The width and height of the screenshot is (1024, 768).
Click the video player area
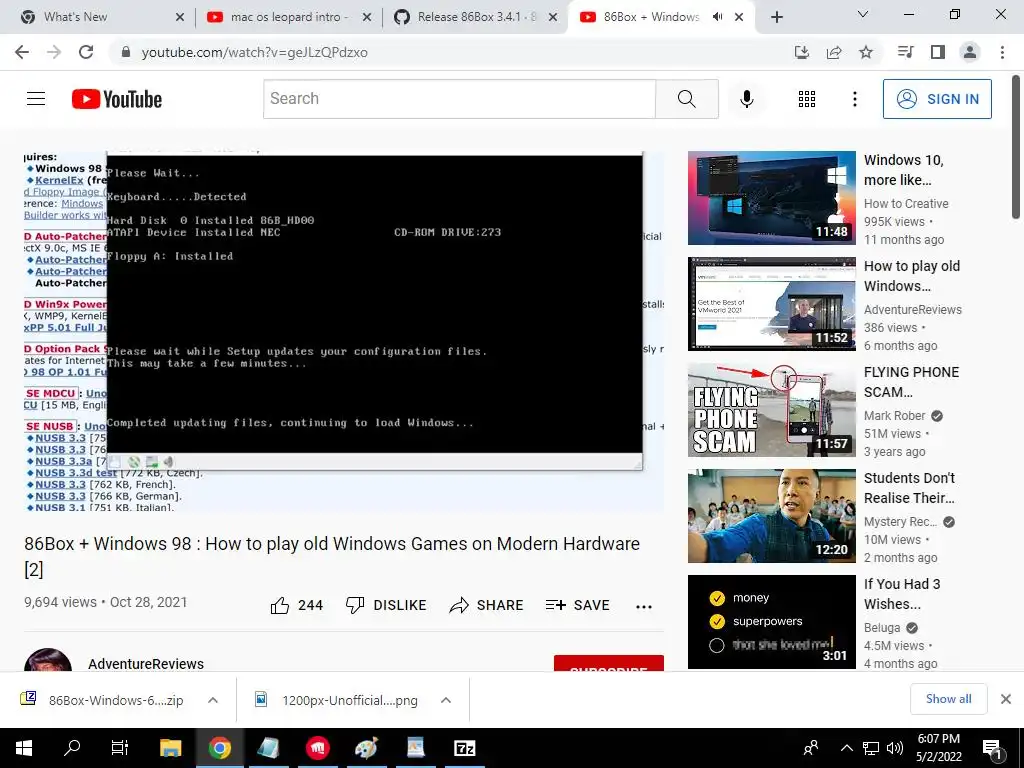pyautogui.click(x=344, y=332)
